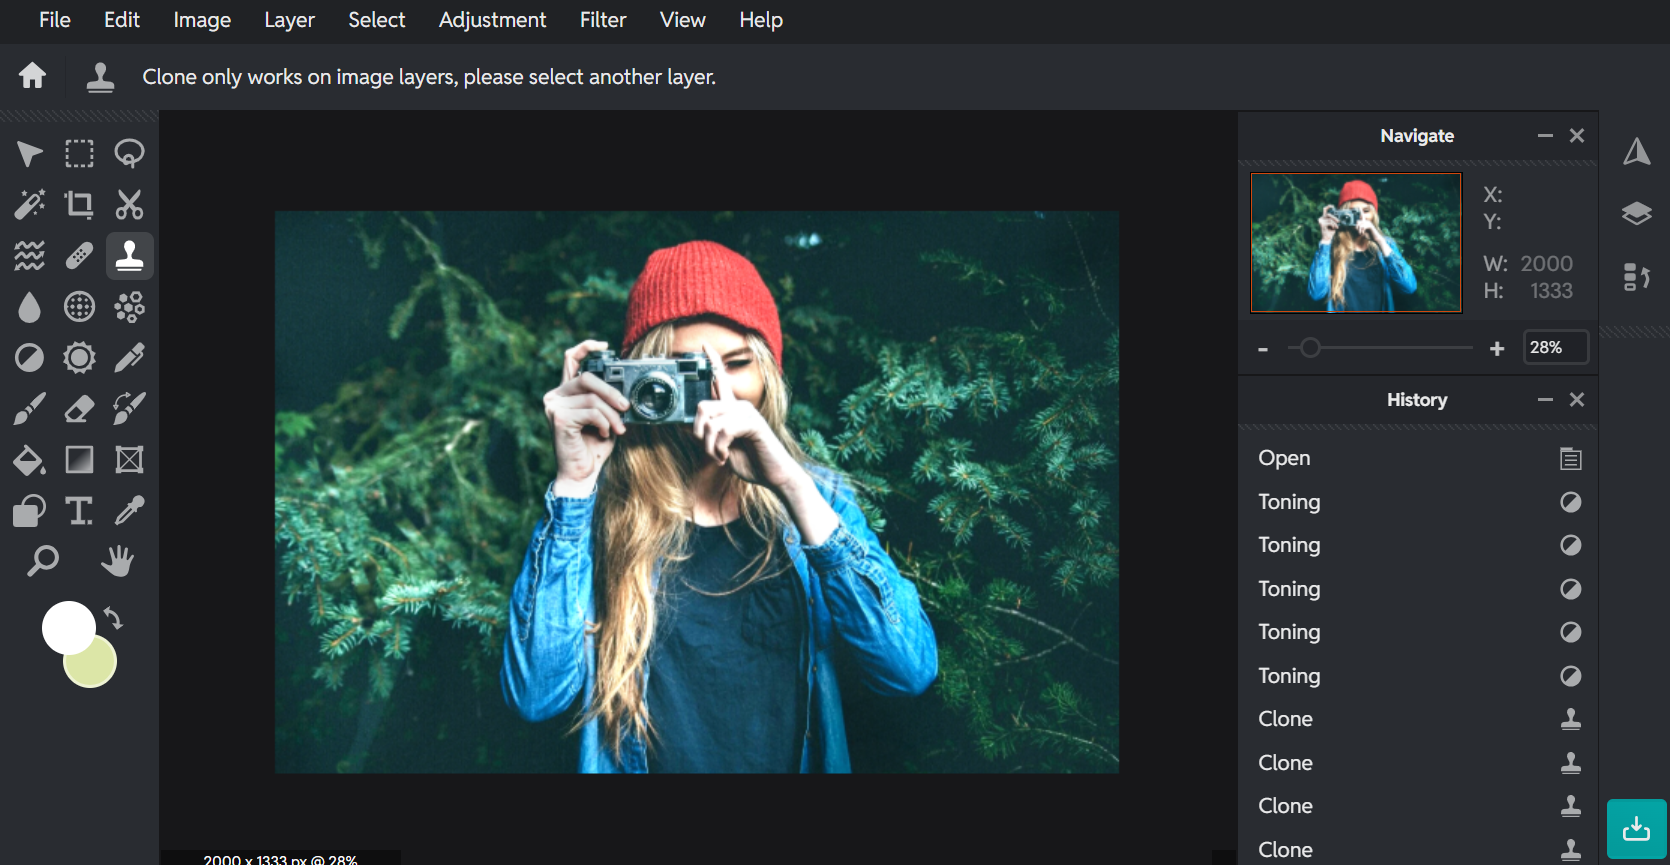Click the teal Save download button
The height and width of the screenshot is (865, 1670).
pyautogui.click(x=1636, y=829)
